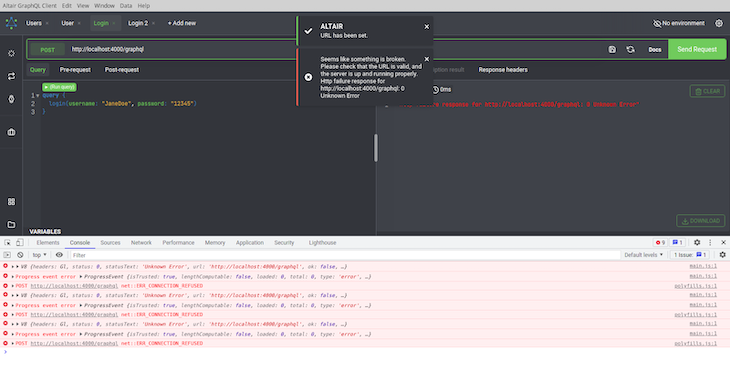
Task: Click the reload docs icon near Docs
Action: (x=630, y=49)
